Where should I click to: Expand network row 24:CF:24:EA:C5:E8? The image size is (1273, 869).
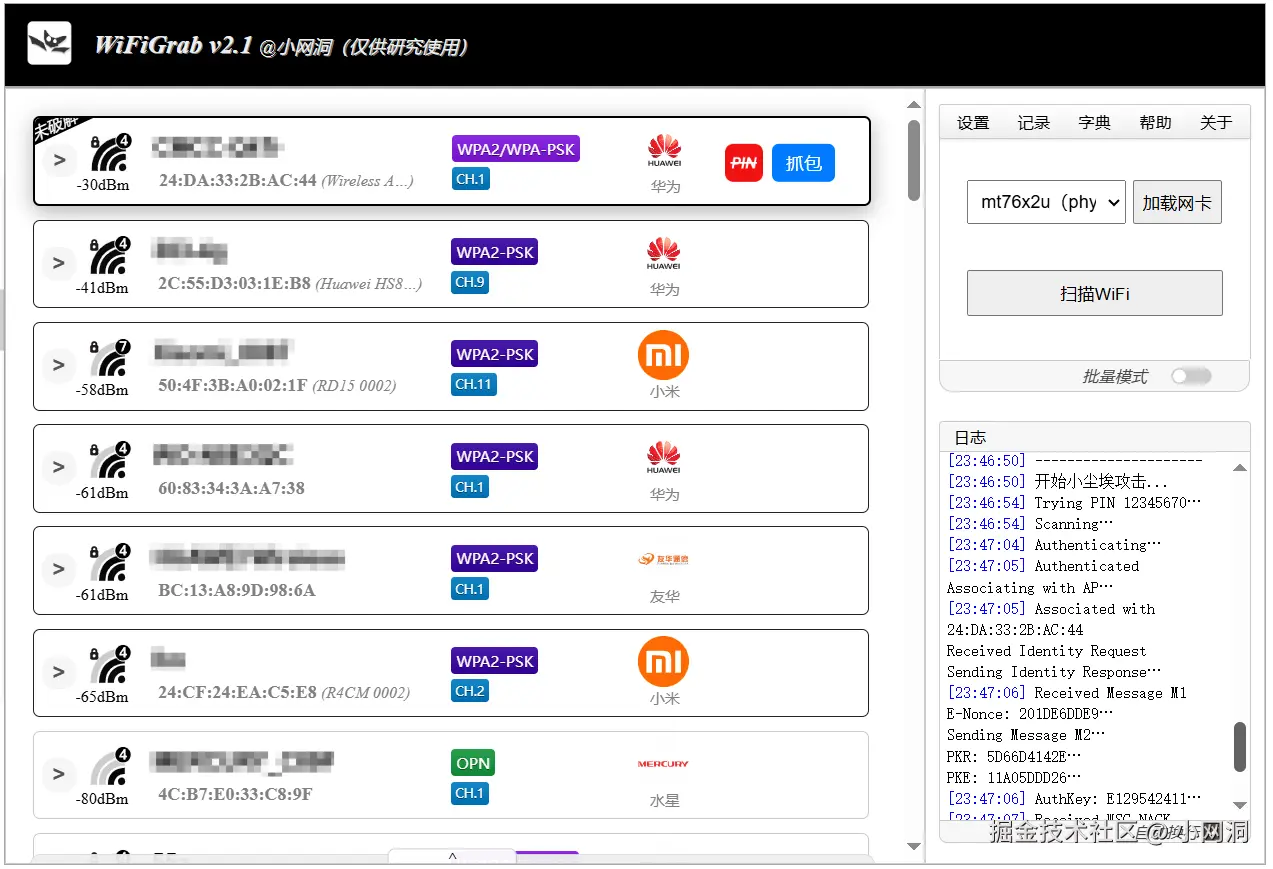(59, 672)
